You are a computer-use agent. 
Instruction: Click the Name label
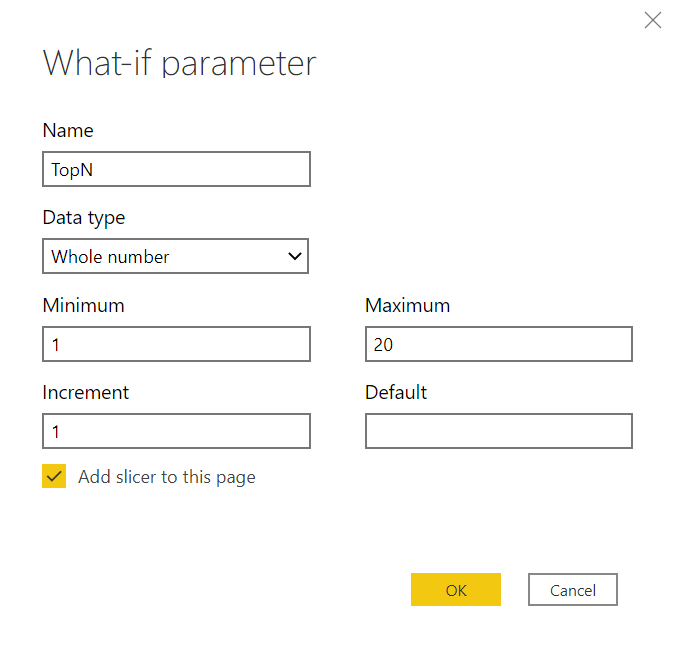(68, 130)
